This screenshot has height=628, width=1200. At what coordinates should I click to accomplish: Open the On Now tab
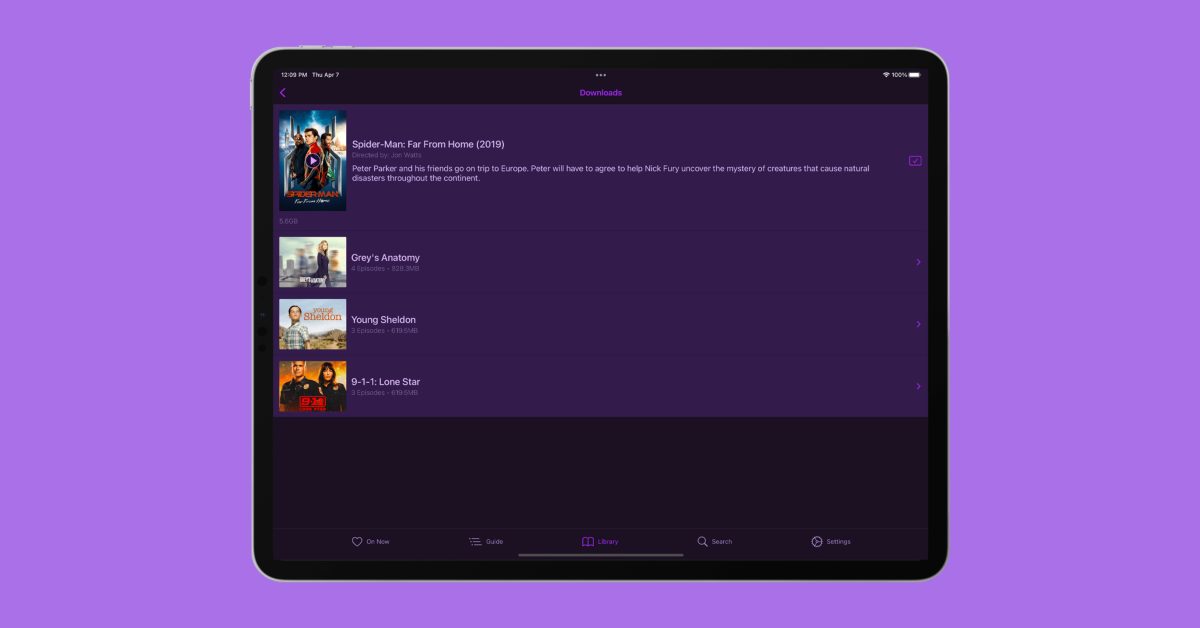(x=370, y=541)
